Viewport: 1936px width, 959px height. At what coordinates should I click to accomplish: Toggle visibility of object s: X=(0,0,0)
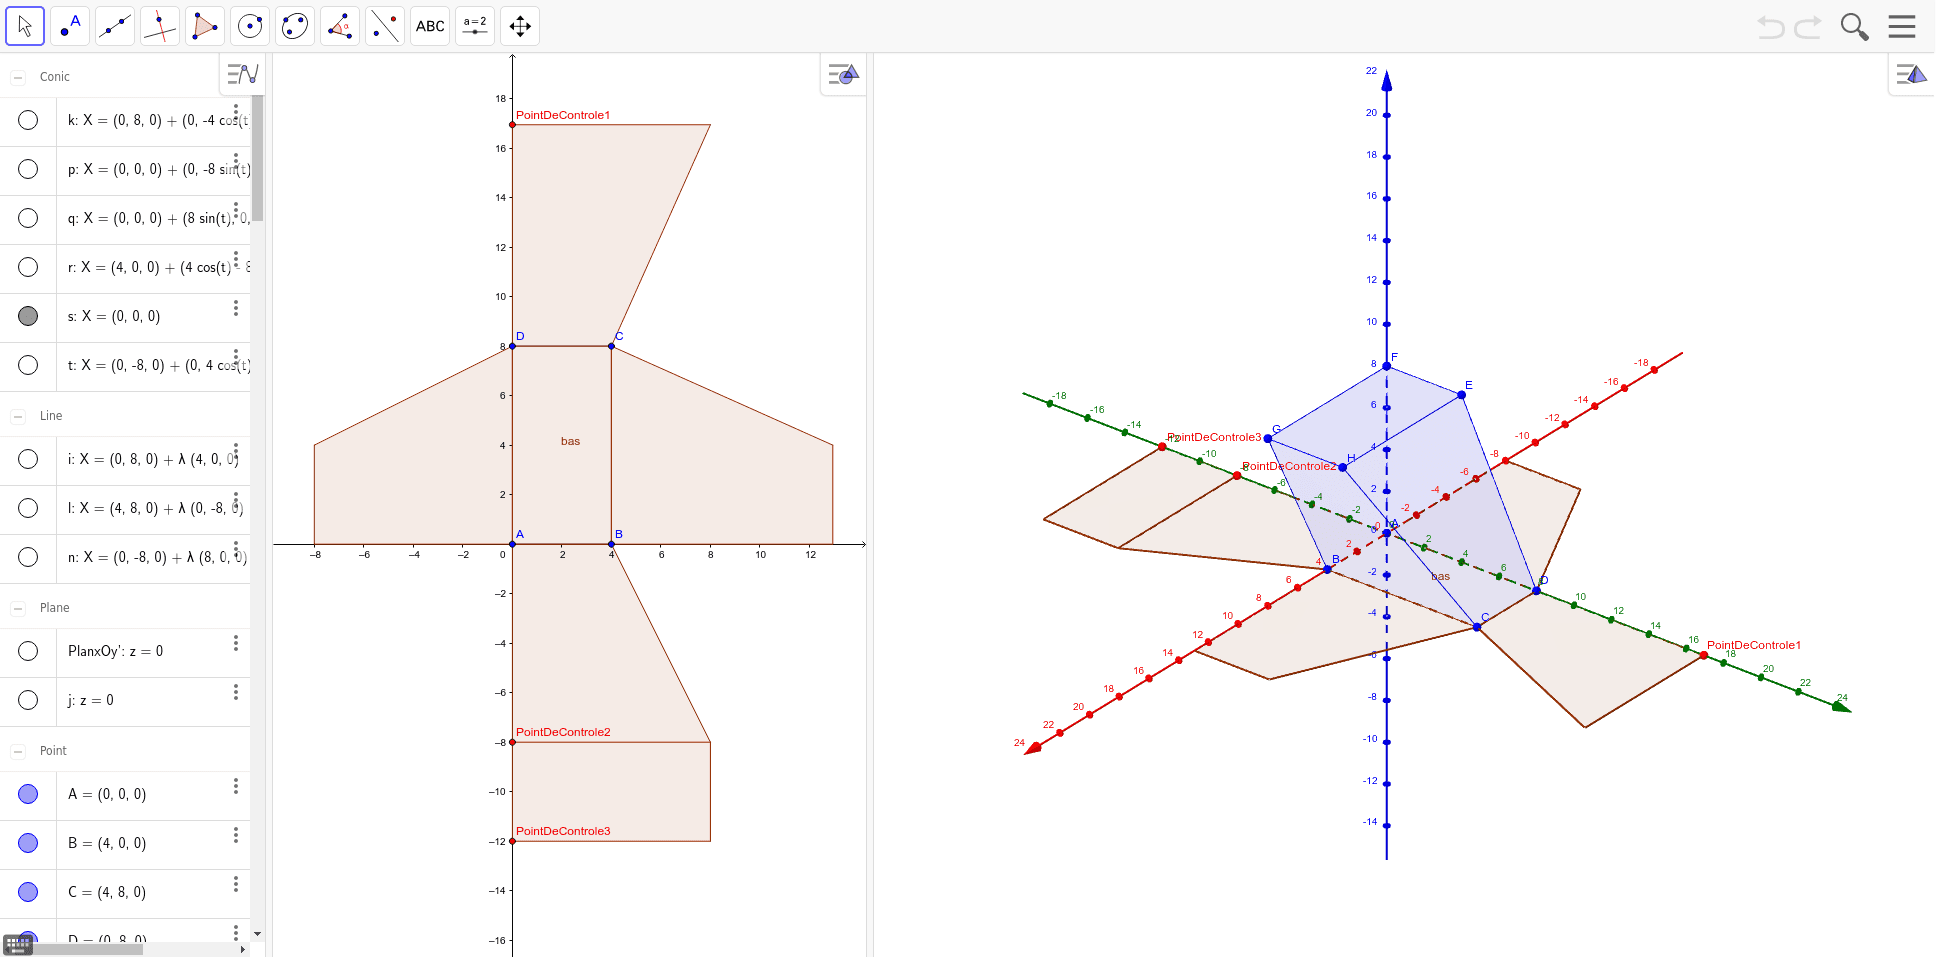(28, 316)
